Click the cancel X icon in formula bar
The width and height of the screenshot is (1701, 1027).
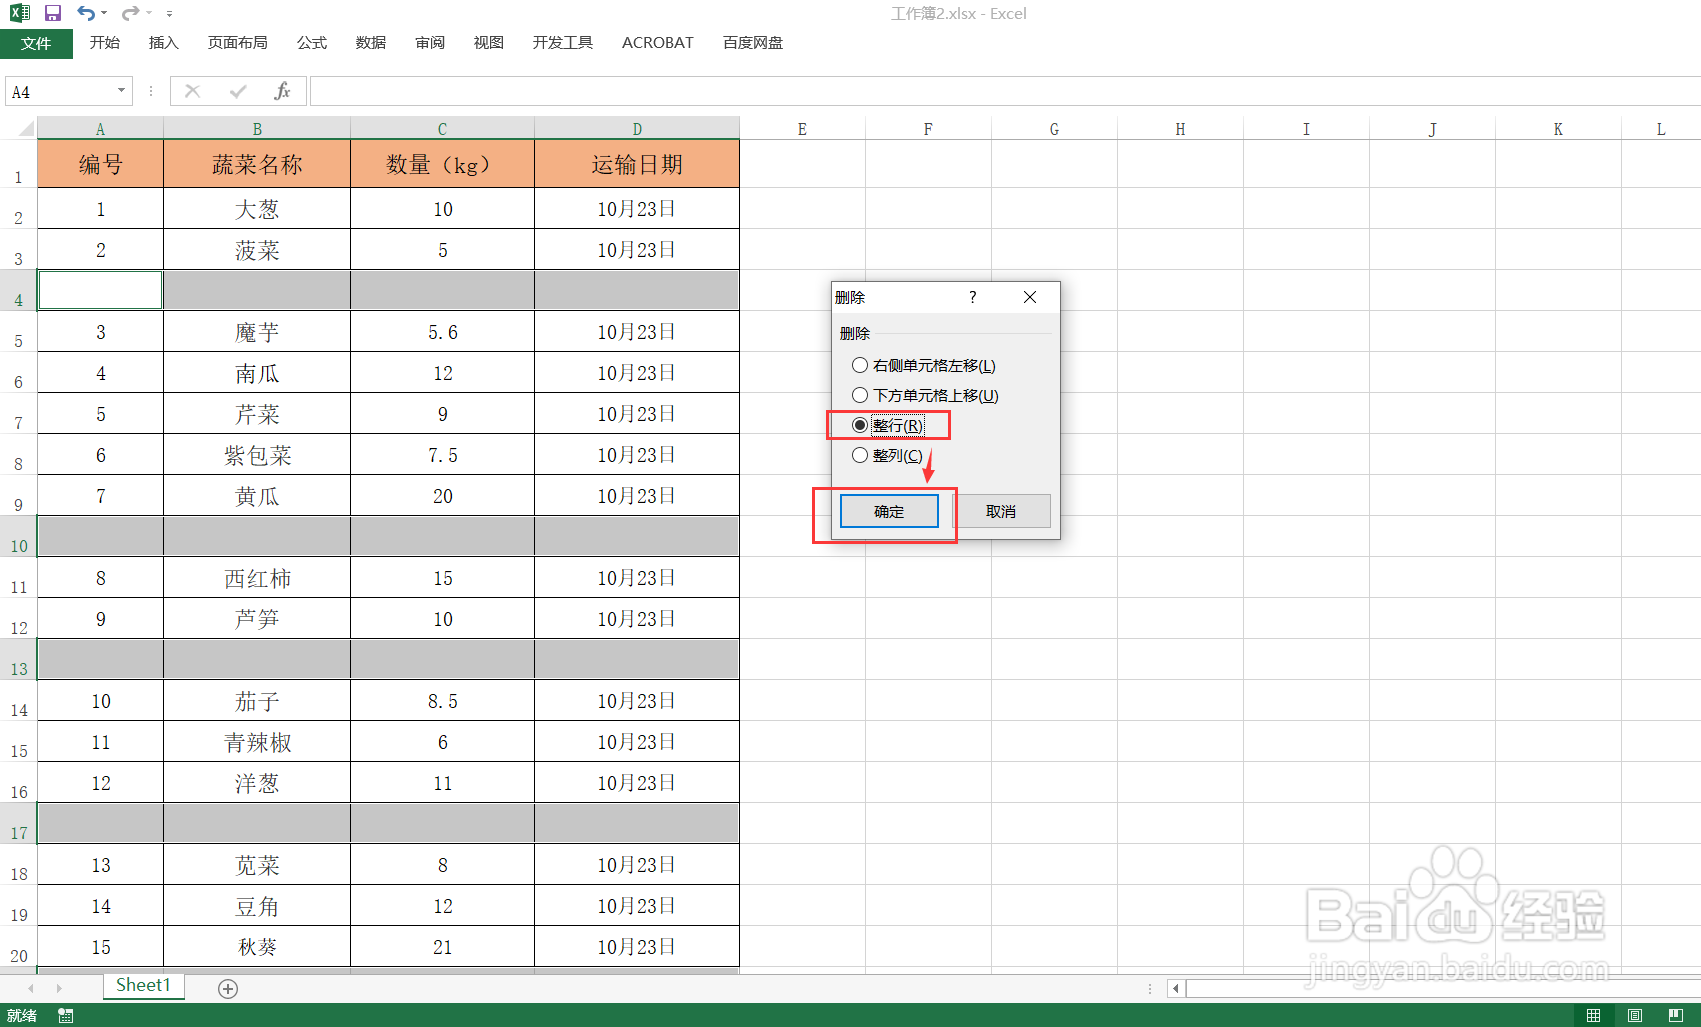pyautogui.click(x=193, y=91)
